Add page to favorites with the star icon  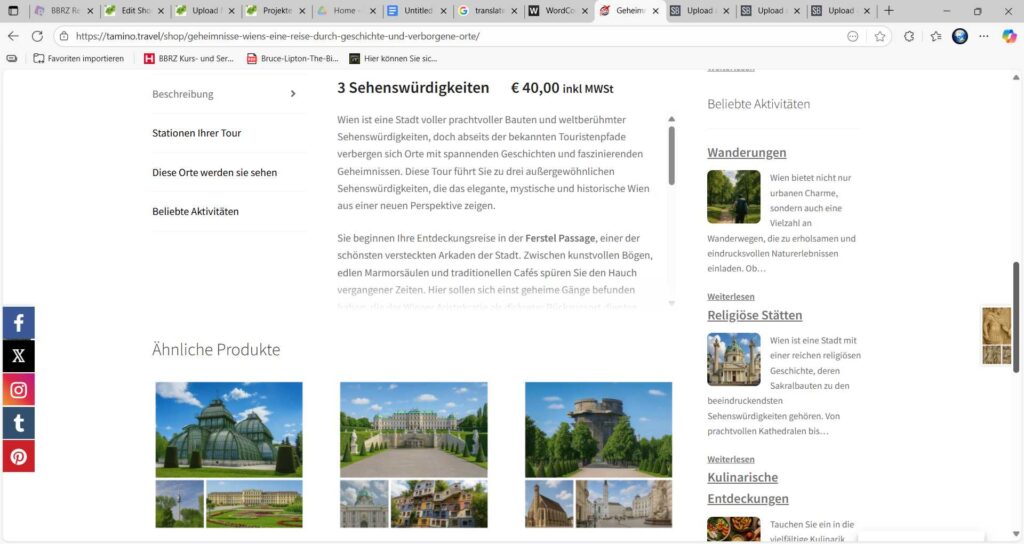tap(880, 36)
